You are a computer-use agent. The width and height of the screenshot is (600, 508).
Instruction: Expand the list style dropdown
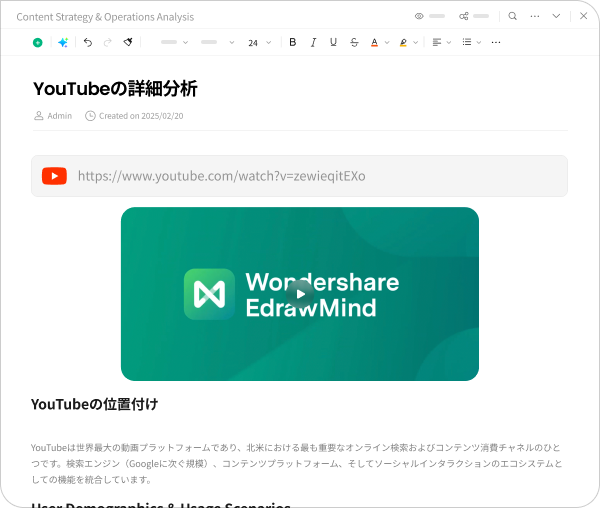pos(472,43)
